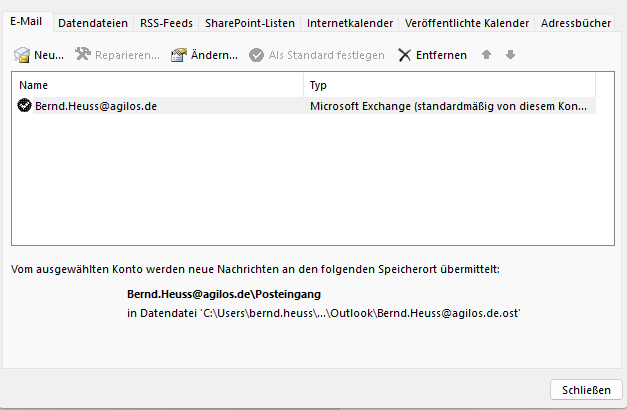Close dialog with Schließen button
The width and height of the screenshot is (627, 410).
[x=586, y=390]
